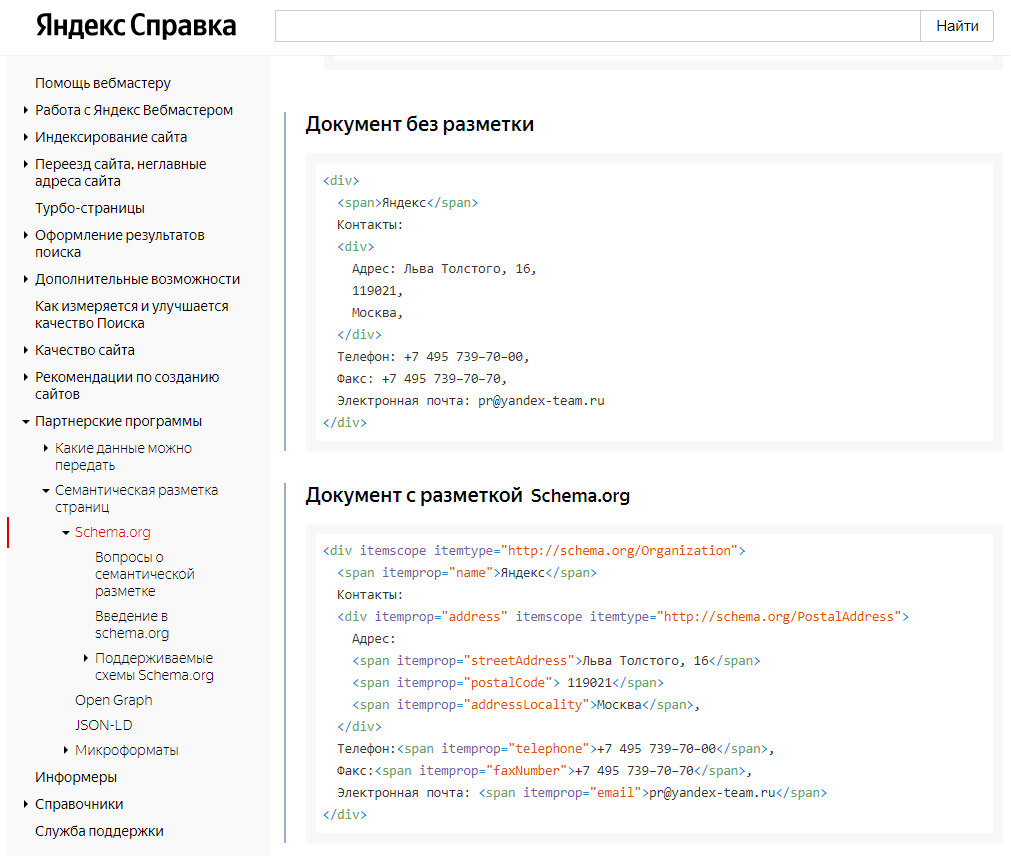
Task: Expand arrow next to Переезд сайта, неглавные адреса
Action: pos(25,164)
